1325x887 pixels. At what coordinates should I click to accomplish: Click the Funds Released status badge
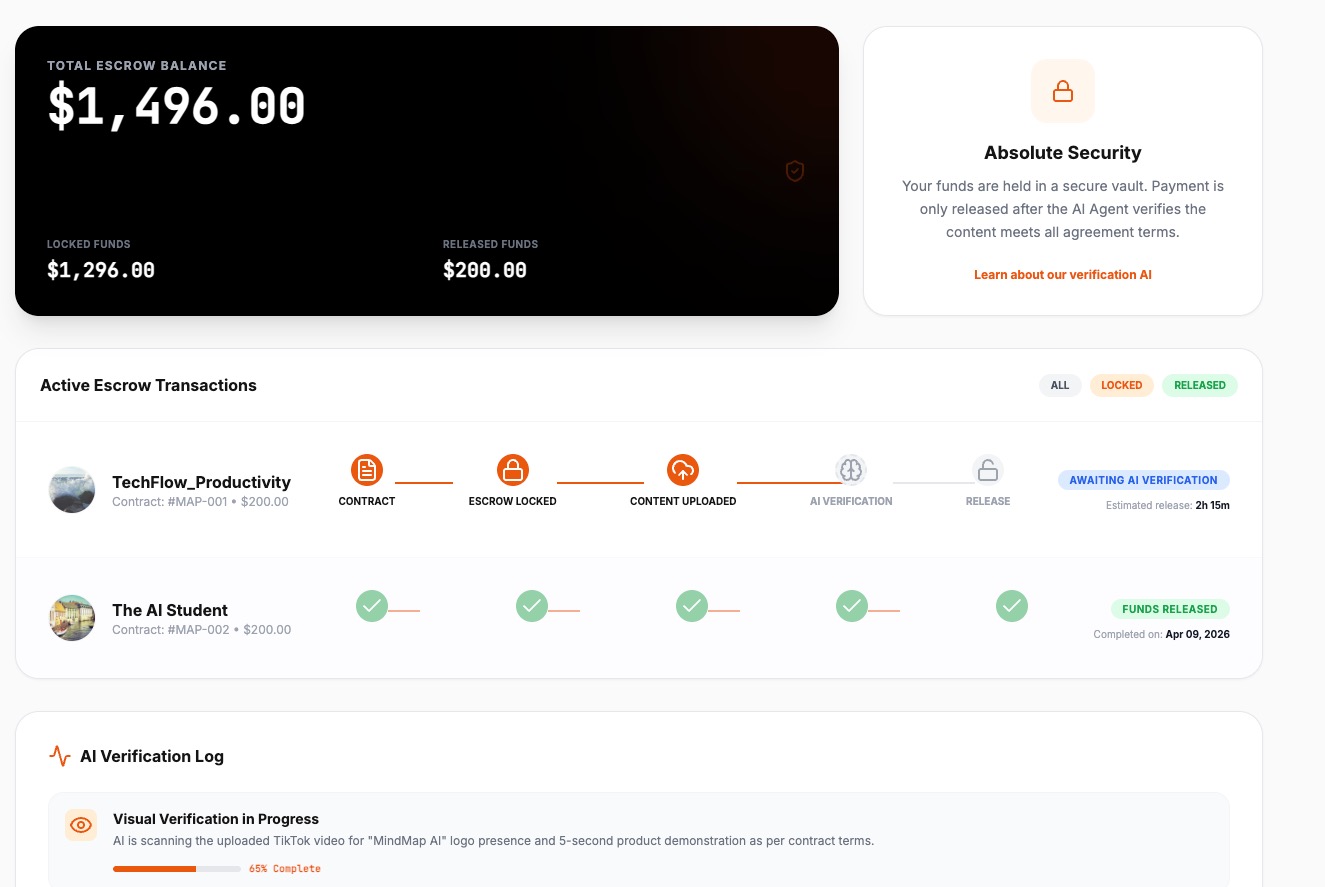coord(1169,609)
